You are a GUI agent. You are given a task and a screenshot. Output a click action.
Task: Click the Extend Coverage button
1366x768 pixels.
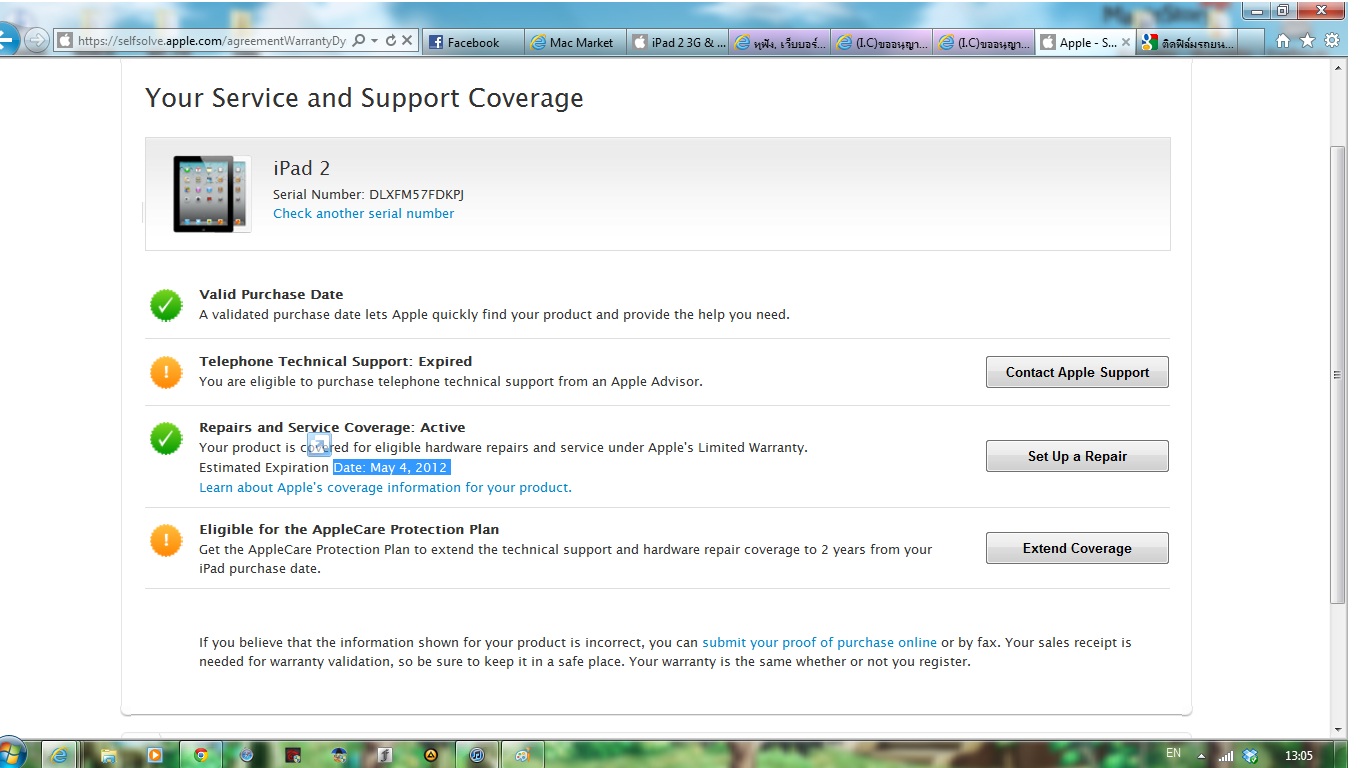click(x=1077, y=548)
